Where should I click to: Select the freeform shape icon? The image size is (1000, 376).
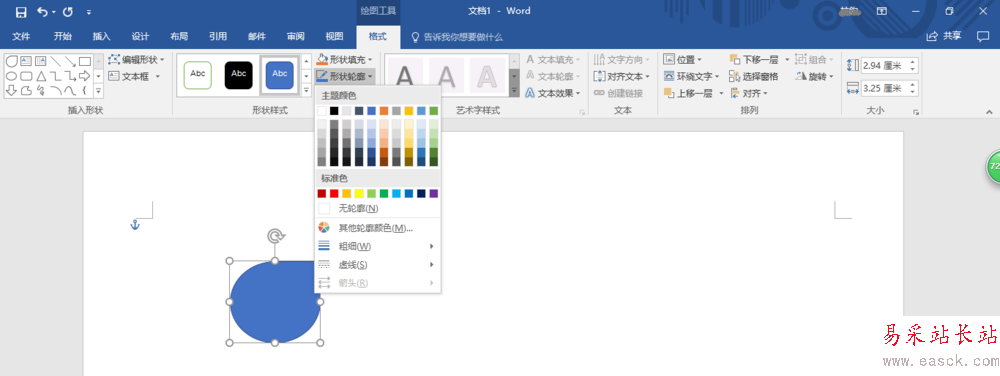pos(26,90)
